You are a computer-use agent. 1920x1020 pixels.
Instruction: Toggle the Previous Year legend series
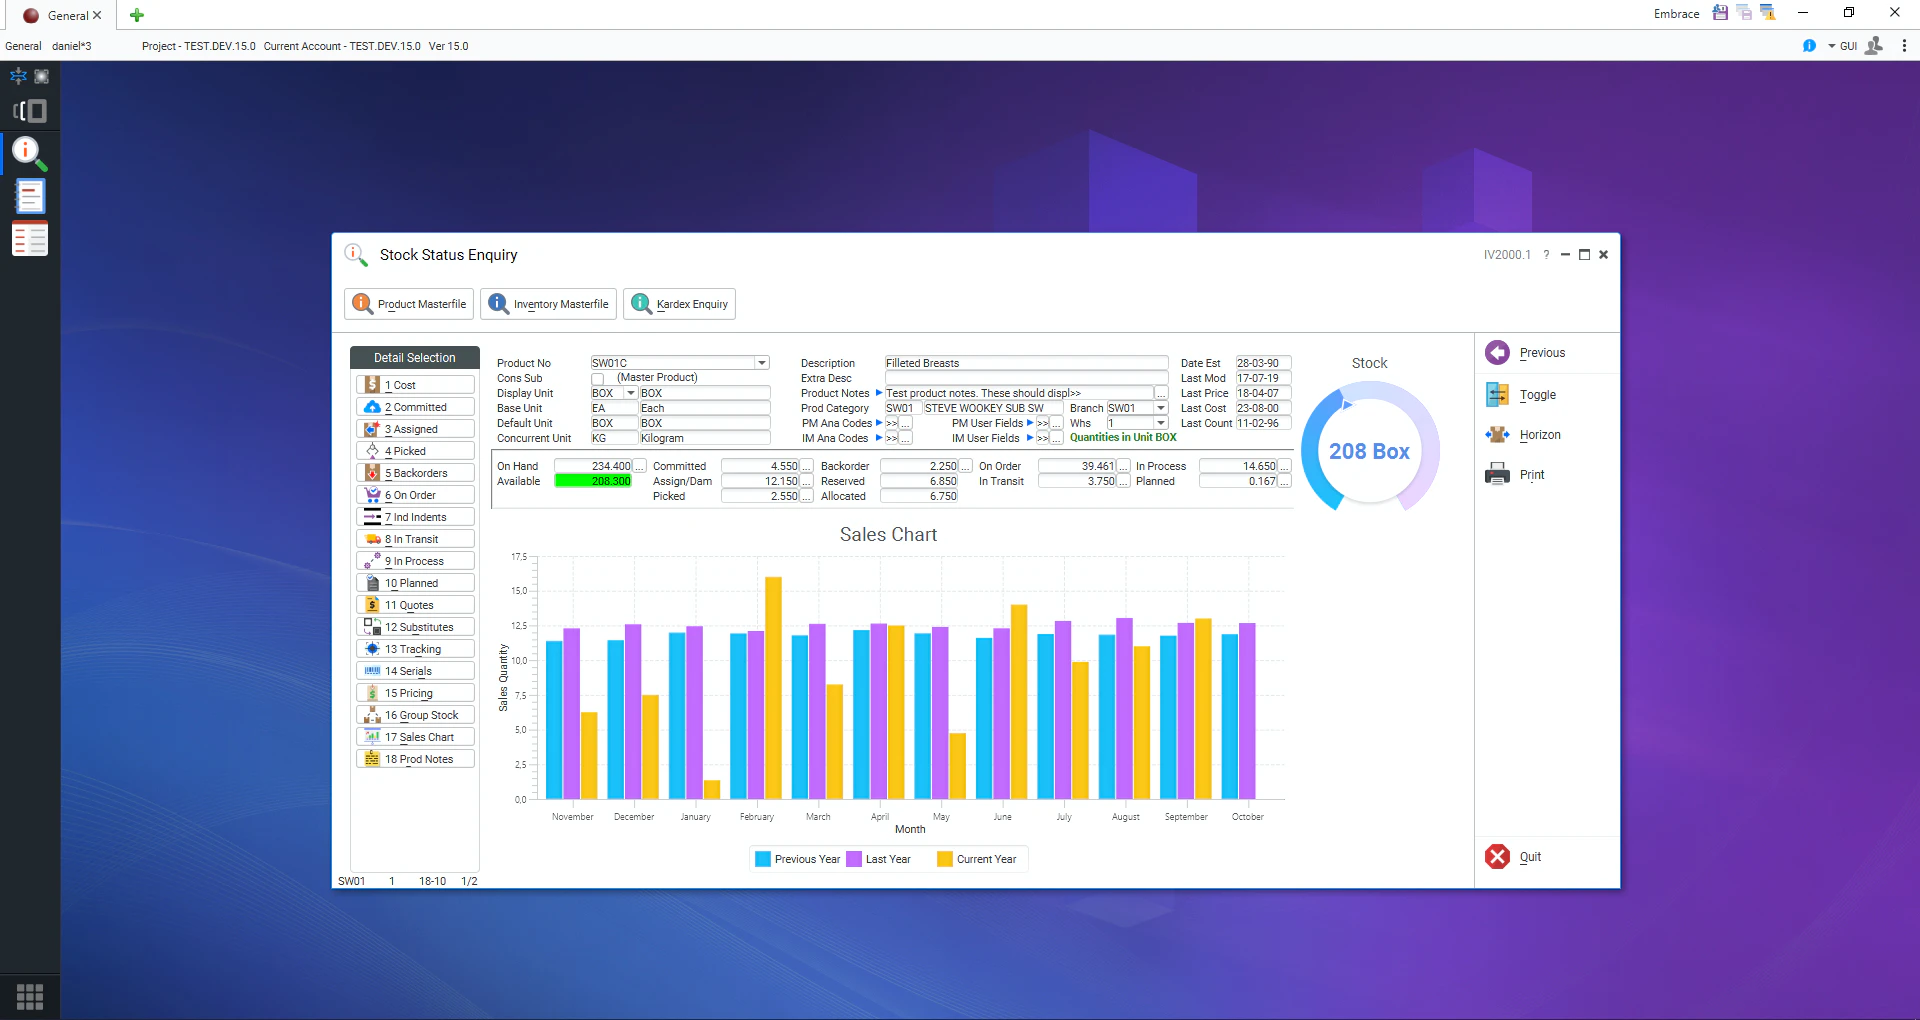(x=798, y=859)
